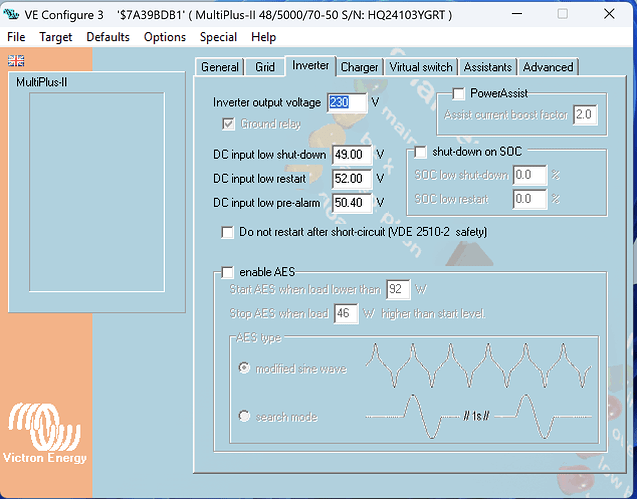Close the VE Configure window

point(609,14)
